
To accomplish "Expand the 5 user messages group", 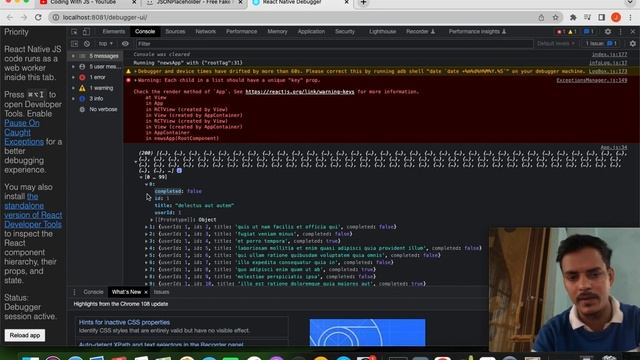I will click(73, 67).
